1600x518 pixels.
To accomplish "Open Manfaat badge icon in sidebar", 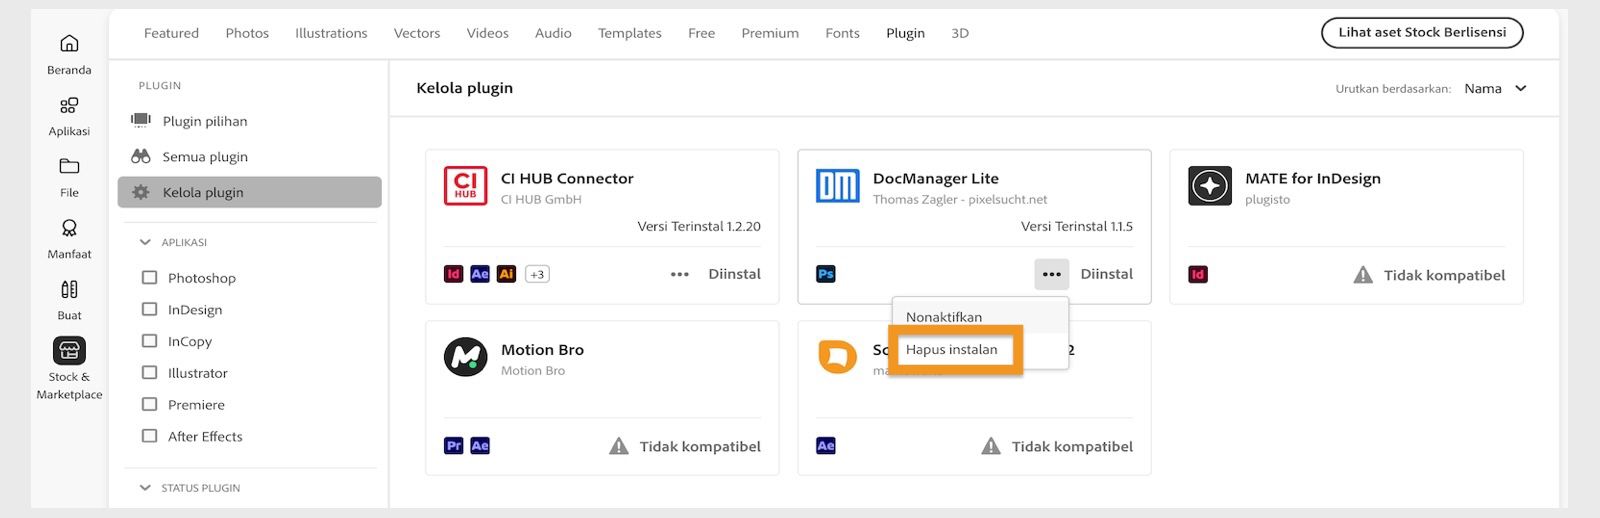I will pos(69,228).
